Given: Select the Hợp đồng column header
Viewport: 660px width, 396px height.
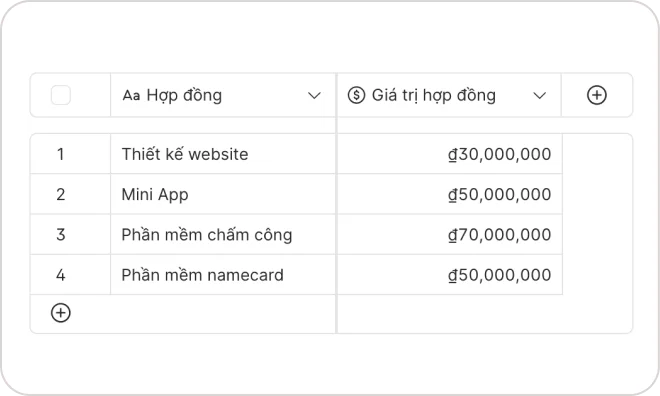Looking at the screenshot, I should (x=223, y=95).
